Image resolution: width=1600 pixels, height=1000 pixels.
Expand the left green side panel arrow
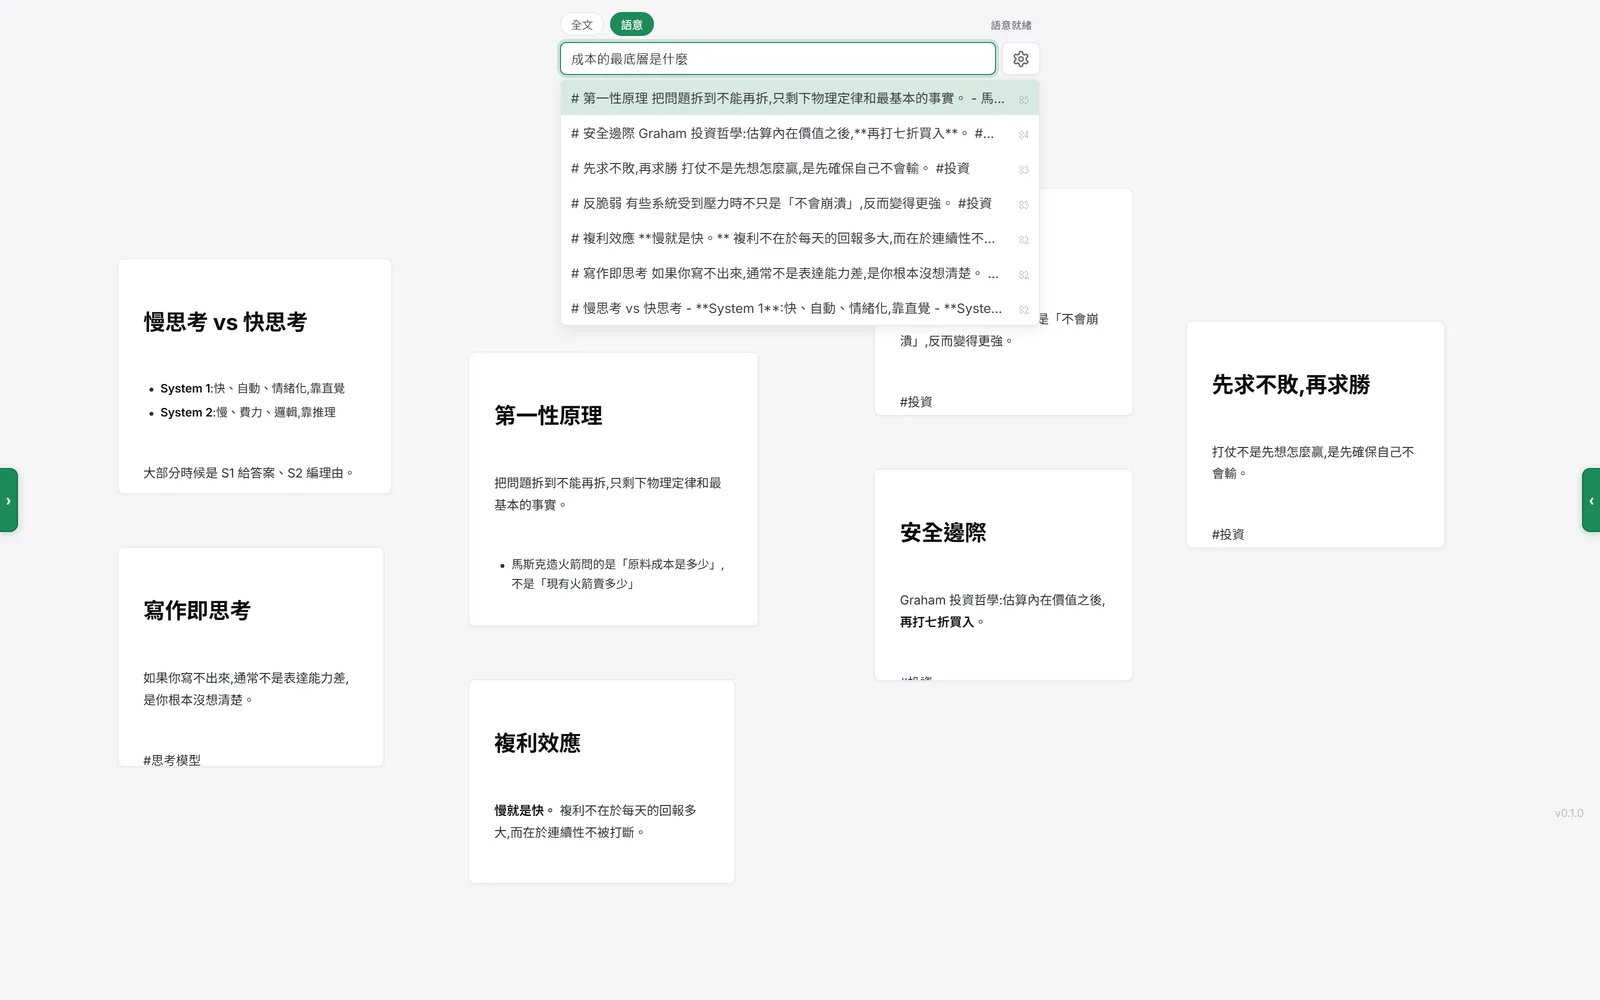pyautogui.click(x=8, y=500)
